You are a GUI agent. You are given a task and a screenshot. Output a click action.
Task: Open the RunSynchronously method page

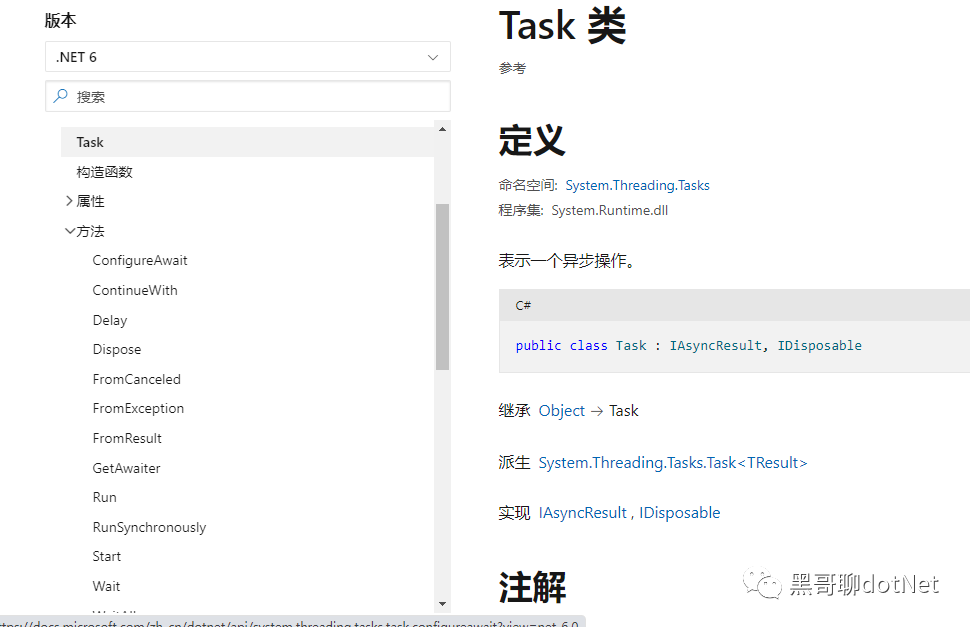(x=149, y=527)
